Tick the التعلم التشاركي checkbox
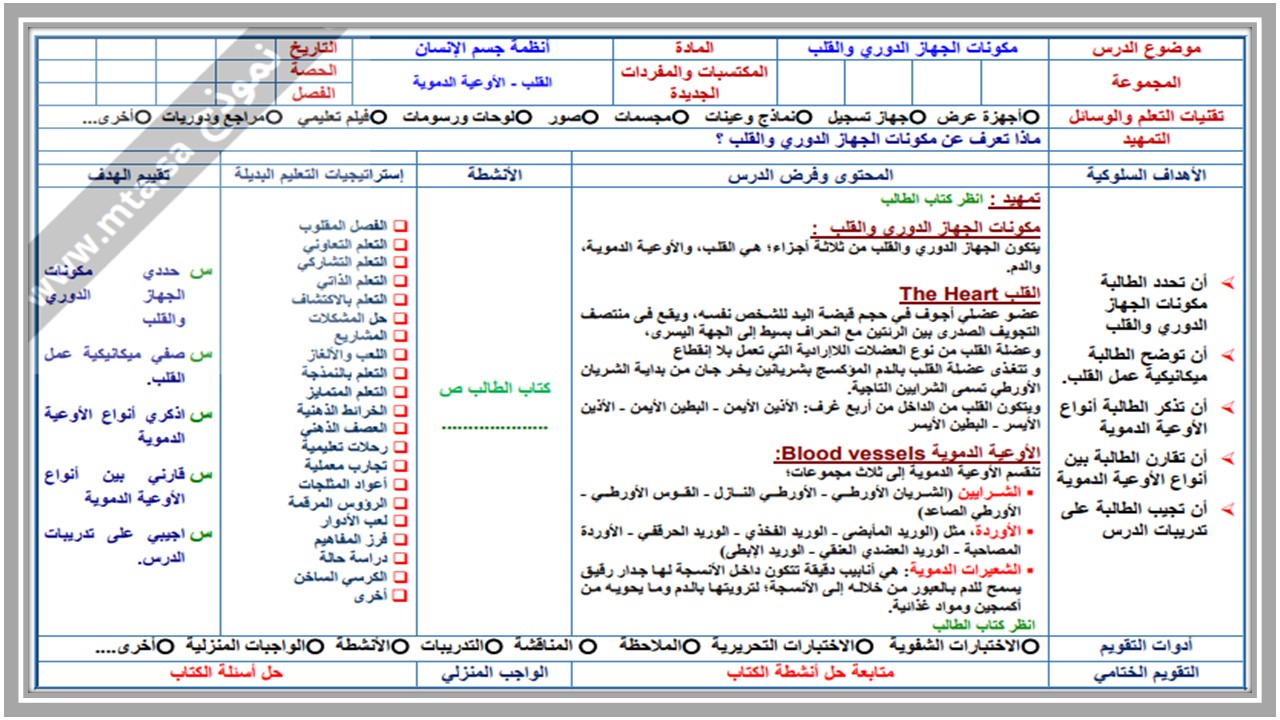The width and height of the screenshot is (1280, 720). coord(400,264)
